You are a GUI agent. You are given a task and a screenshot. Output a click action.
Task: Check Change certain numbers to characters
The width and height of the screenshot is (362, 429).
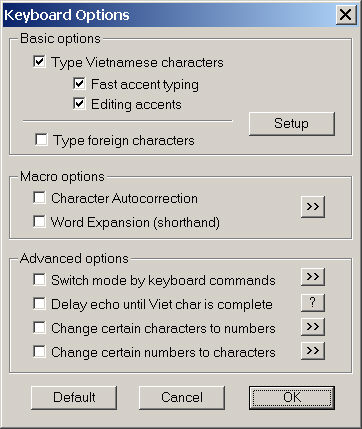click(40, 352)
